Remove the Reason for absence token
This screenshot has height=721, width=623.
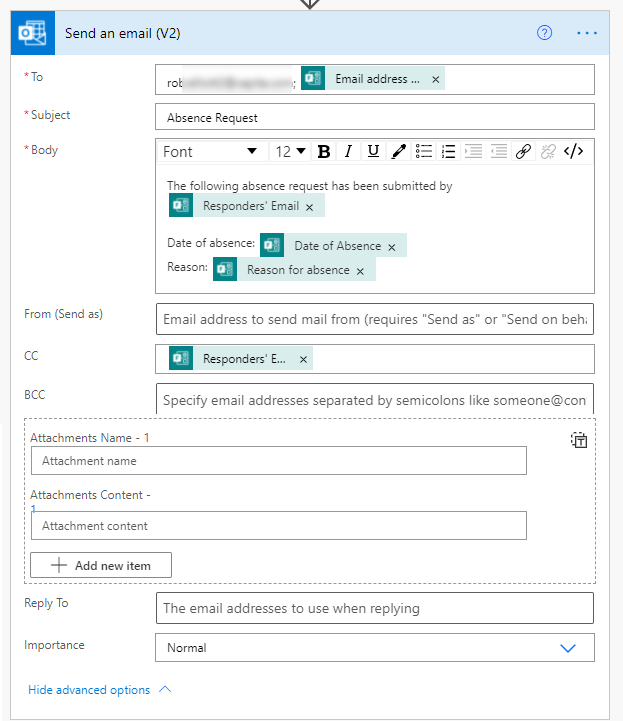(360, 271)
